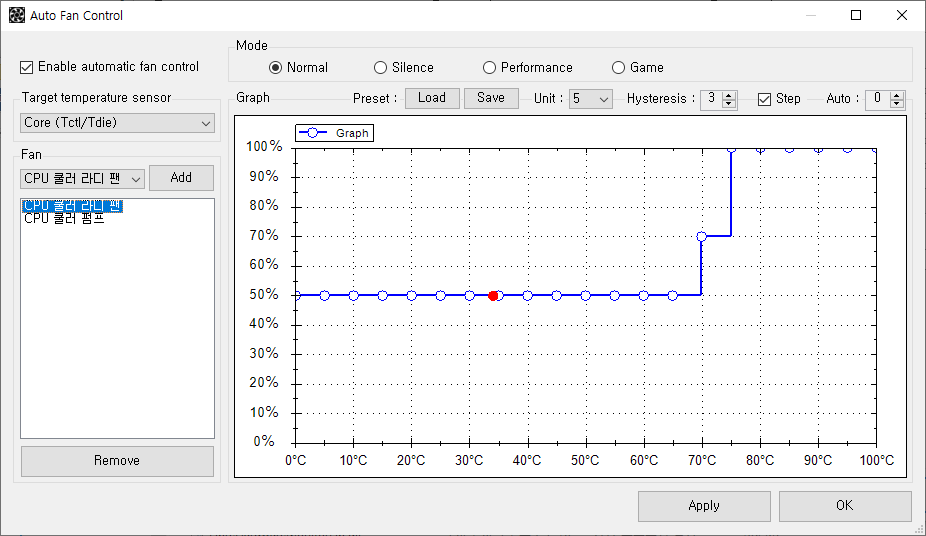Maximize the Auto Fan Control window
Viewport: 926px width, 536px height.
click(x=856, y=15)
